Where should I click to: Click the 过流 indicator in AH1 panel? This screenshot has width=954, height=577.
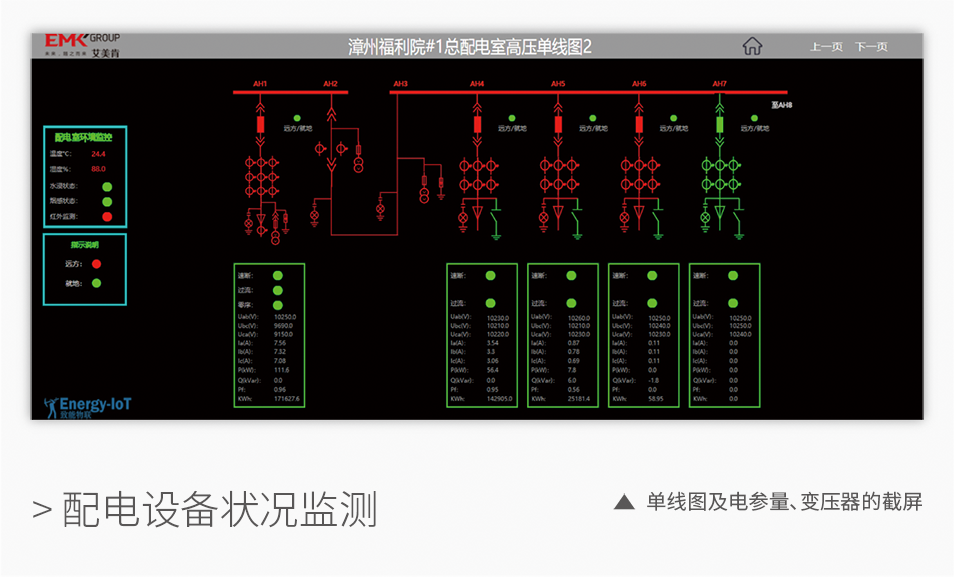[278, 290]
